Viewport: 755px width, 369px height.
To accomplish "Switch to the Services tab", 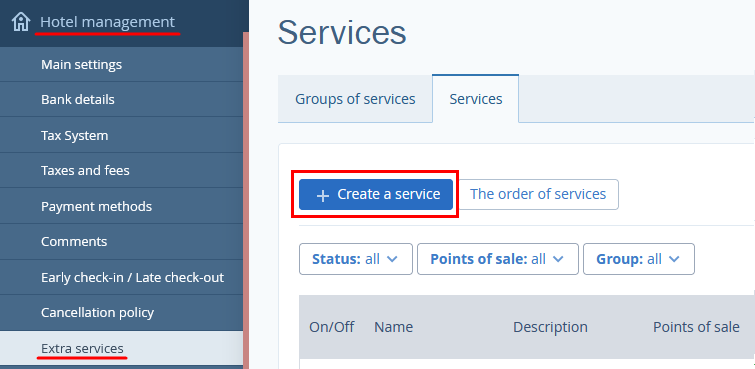I will point(476,99).
